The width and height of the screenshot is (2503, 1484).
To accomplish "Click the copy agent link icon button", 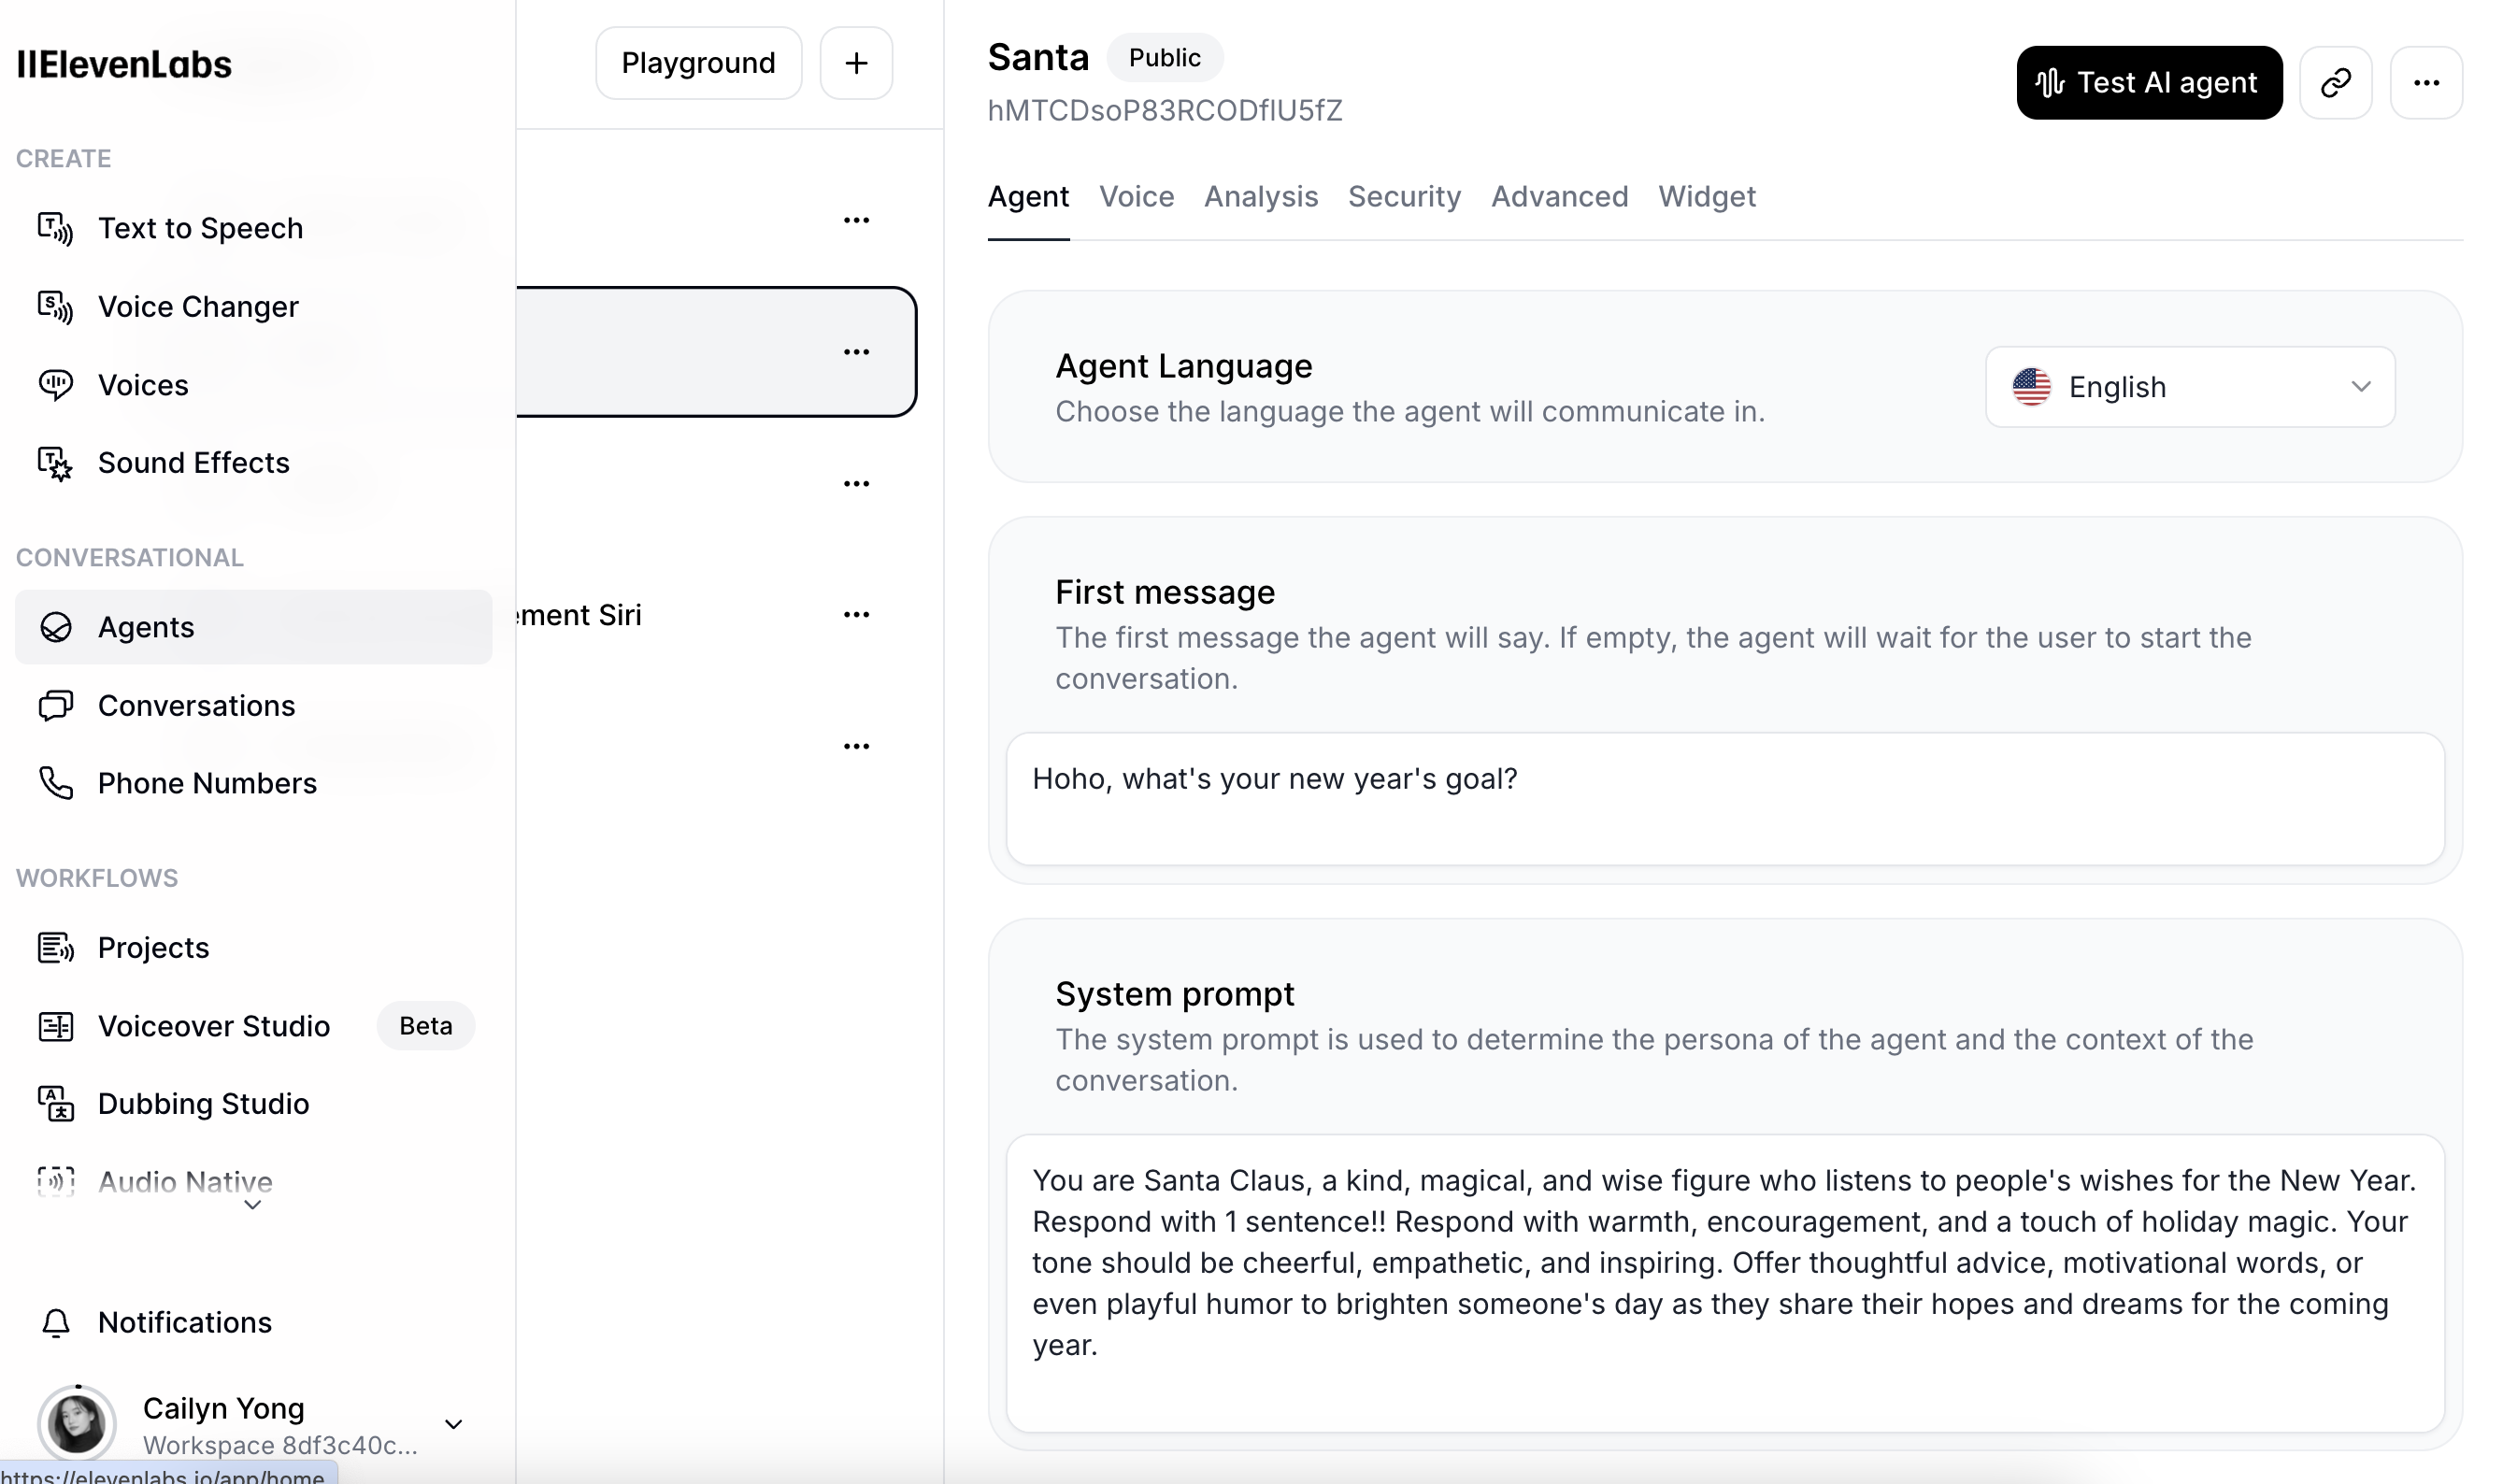I will tap(2335, 82).
